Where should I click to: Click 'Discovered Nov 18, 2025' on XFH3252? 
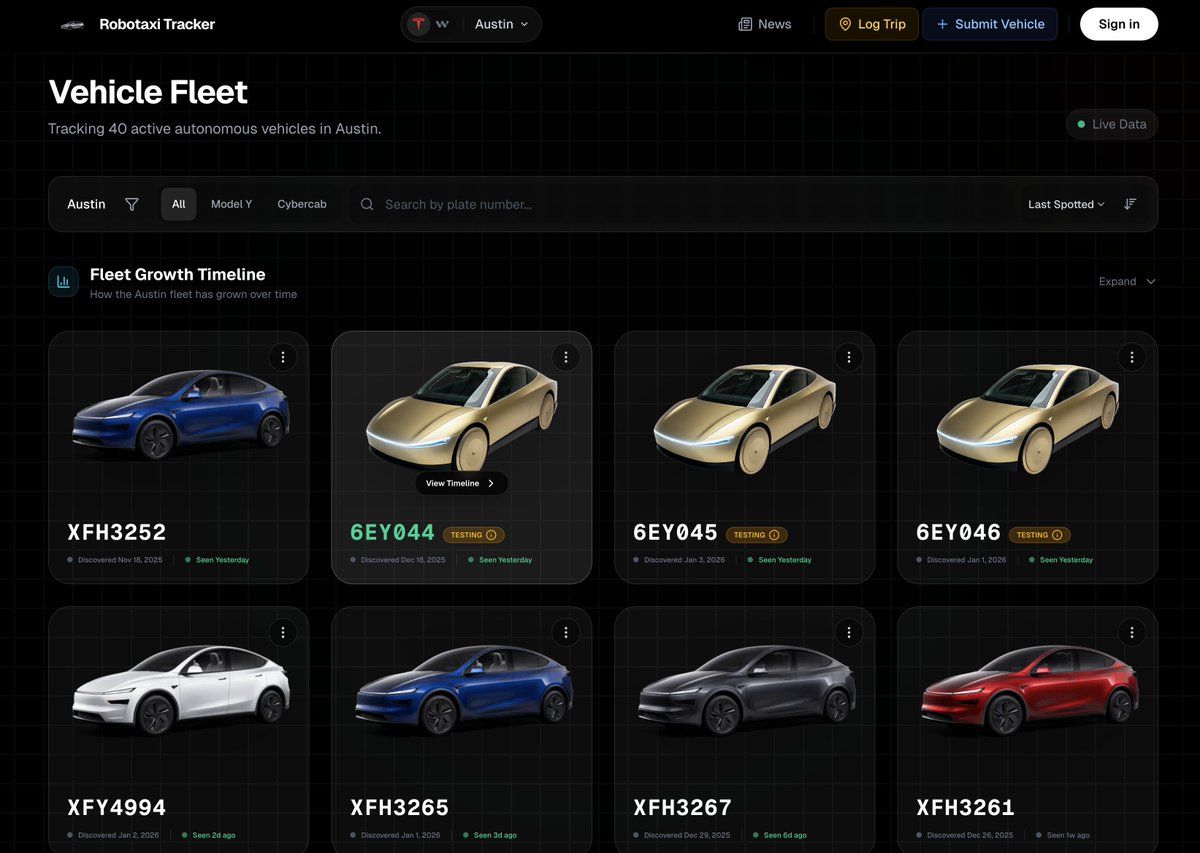pyautogui.click(x=120, y=560)
